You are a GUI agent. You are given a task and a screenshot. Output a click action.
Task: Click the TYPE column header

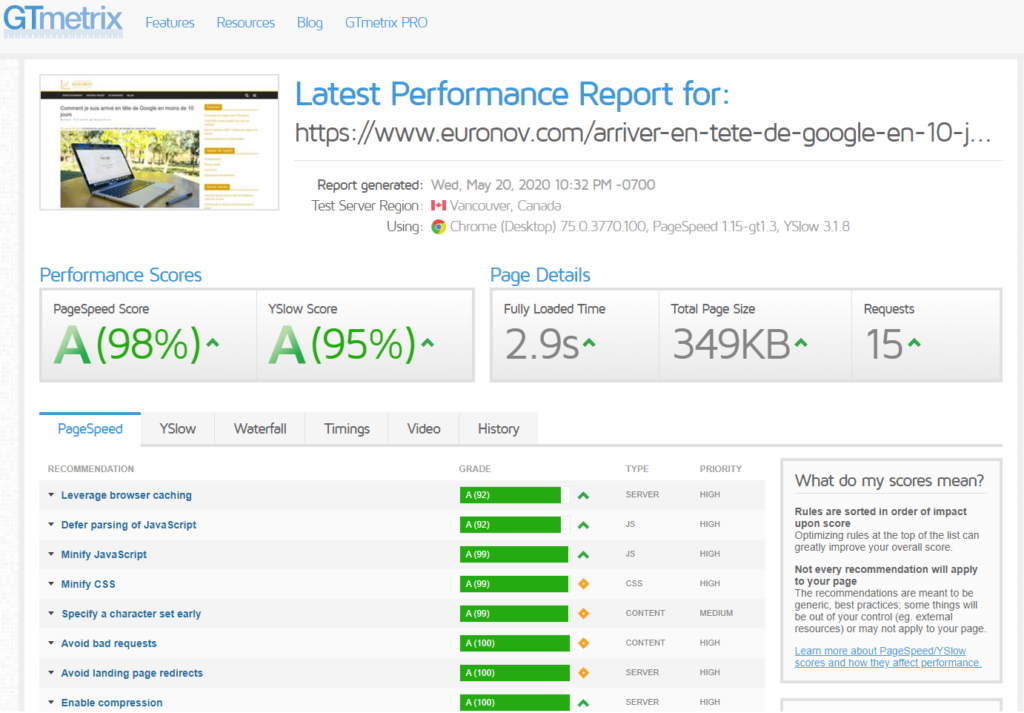pyautogui.click(x=637, y=469)
